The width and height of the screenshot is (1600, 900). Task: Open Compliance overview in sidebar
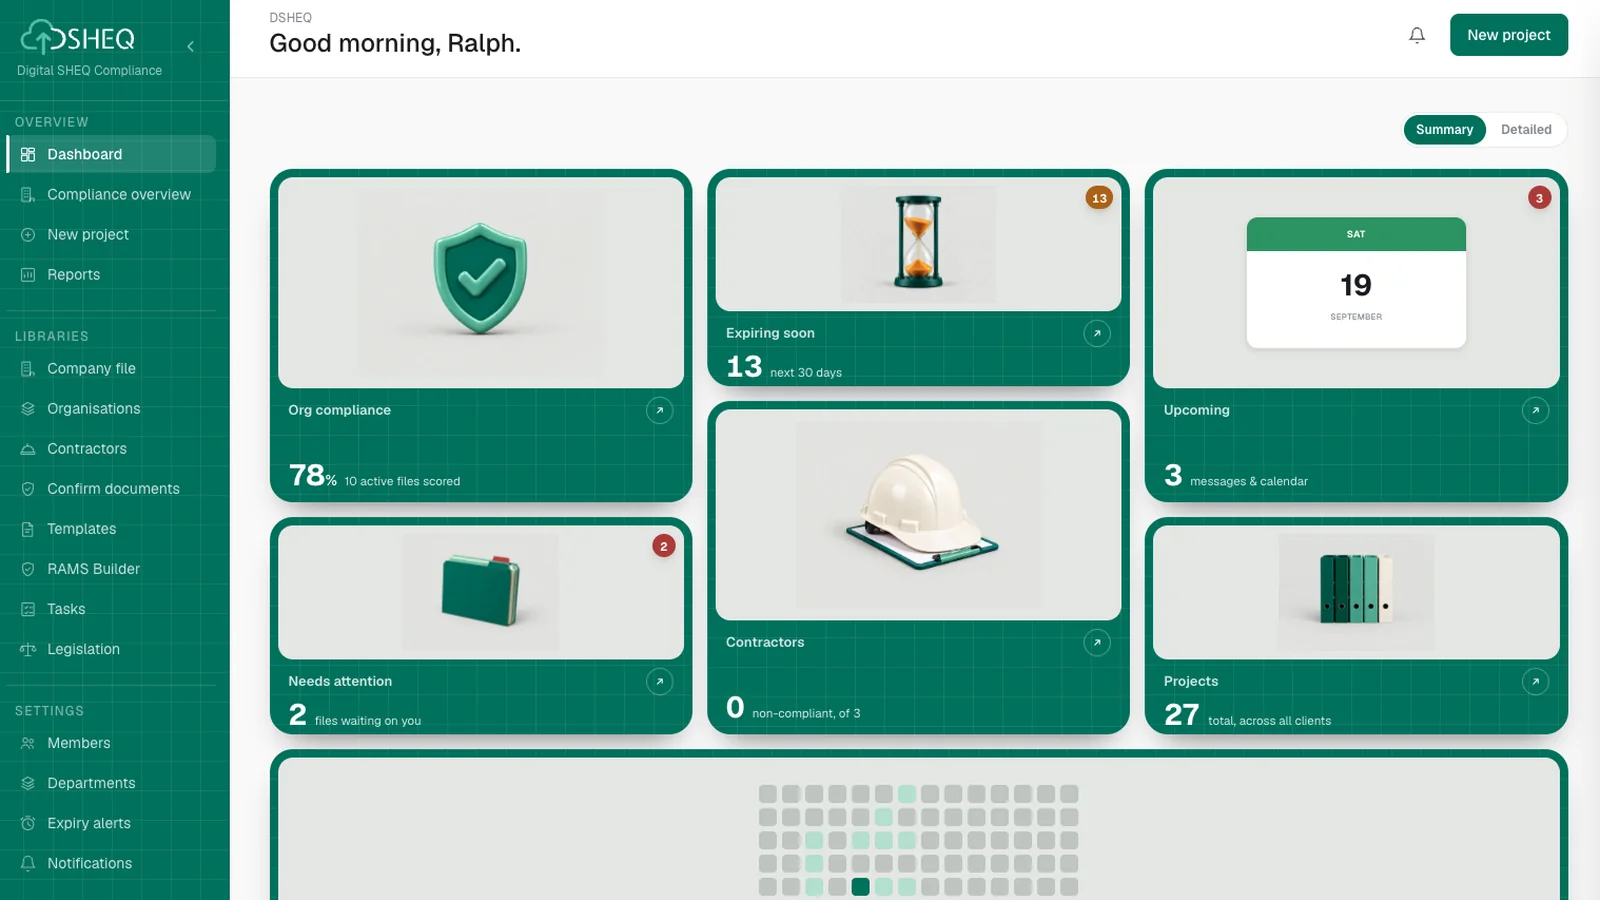[x=111, y=194]
